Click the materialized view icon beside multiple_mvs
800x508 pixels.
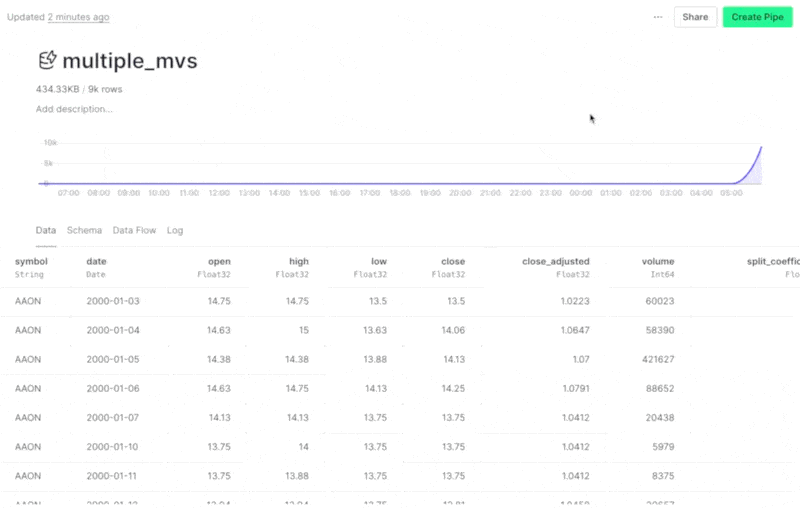pos(46,61)
